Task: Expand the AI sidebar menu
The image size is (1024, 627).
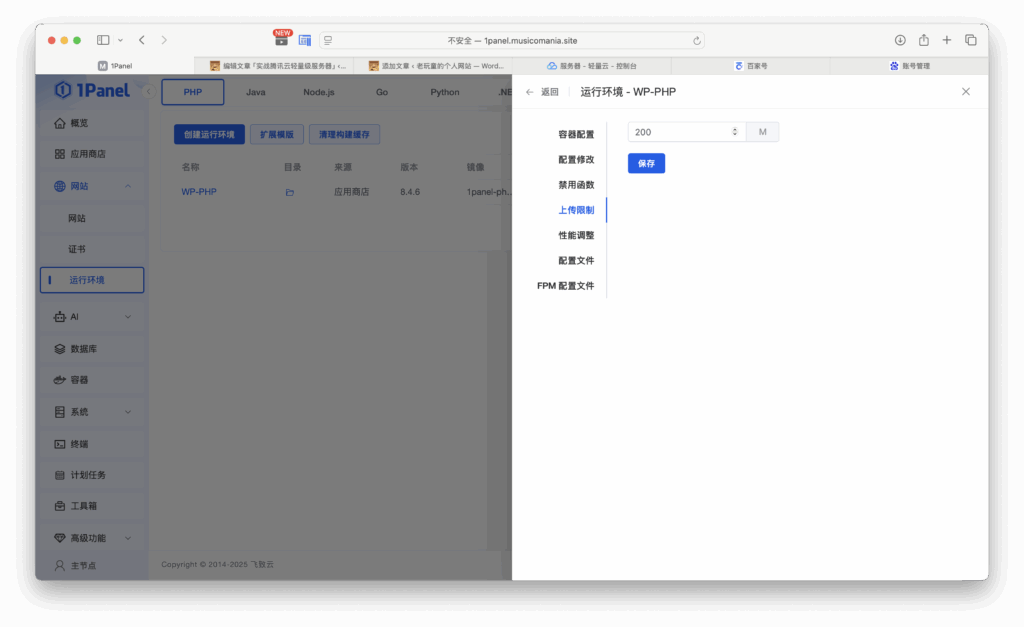Action: (127, 317)
